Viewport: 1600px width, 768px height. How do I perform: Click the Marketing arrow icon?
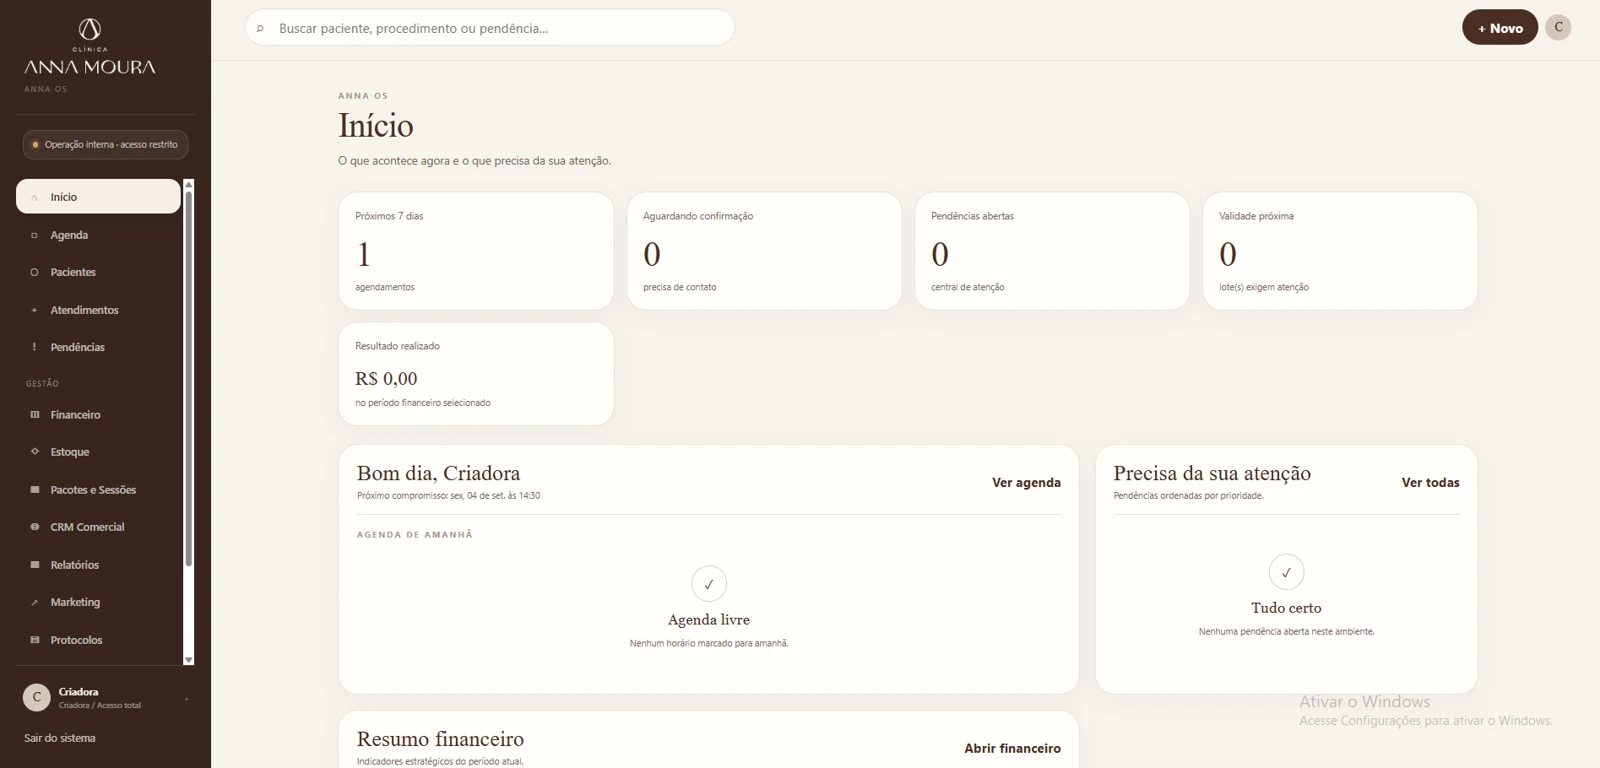pos(34,602)
